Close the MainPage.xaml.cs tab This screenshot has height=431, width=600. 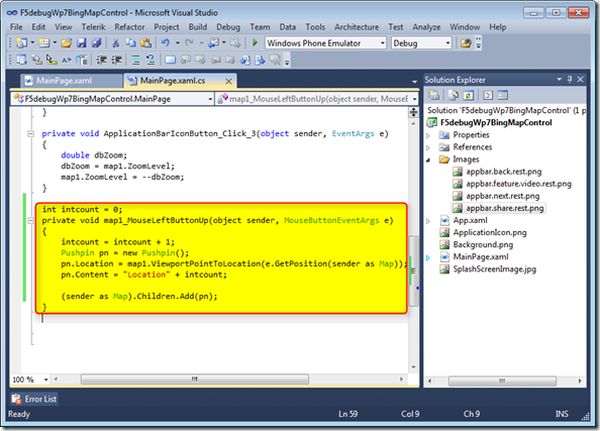(228, 81)
